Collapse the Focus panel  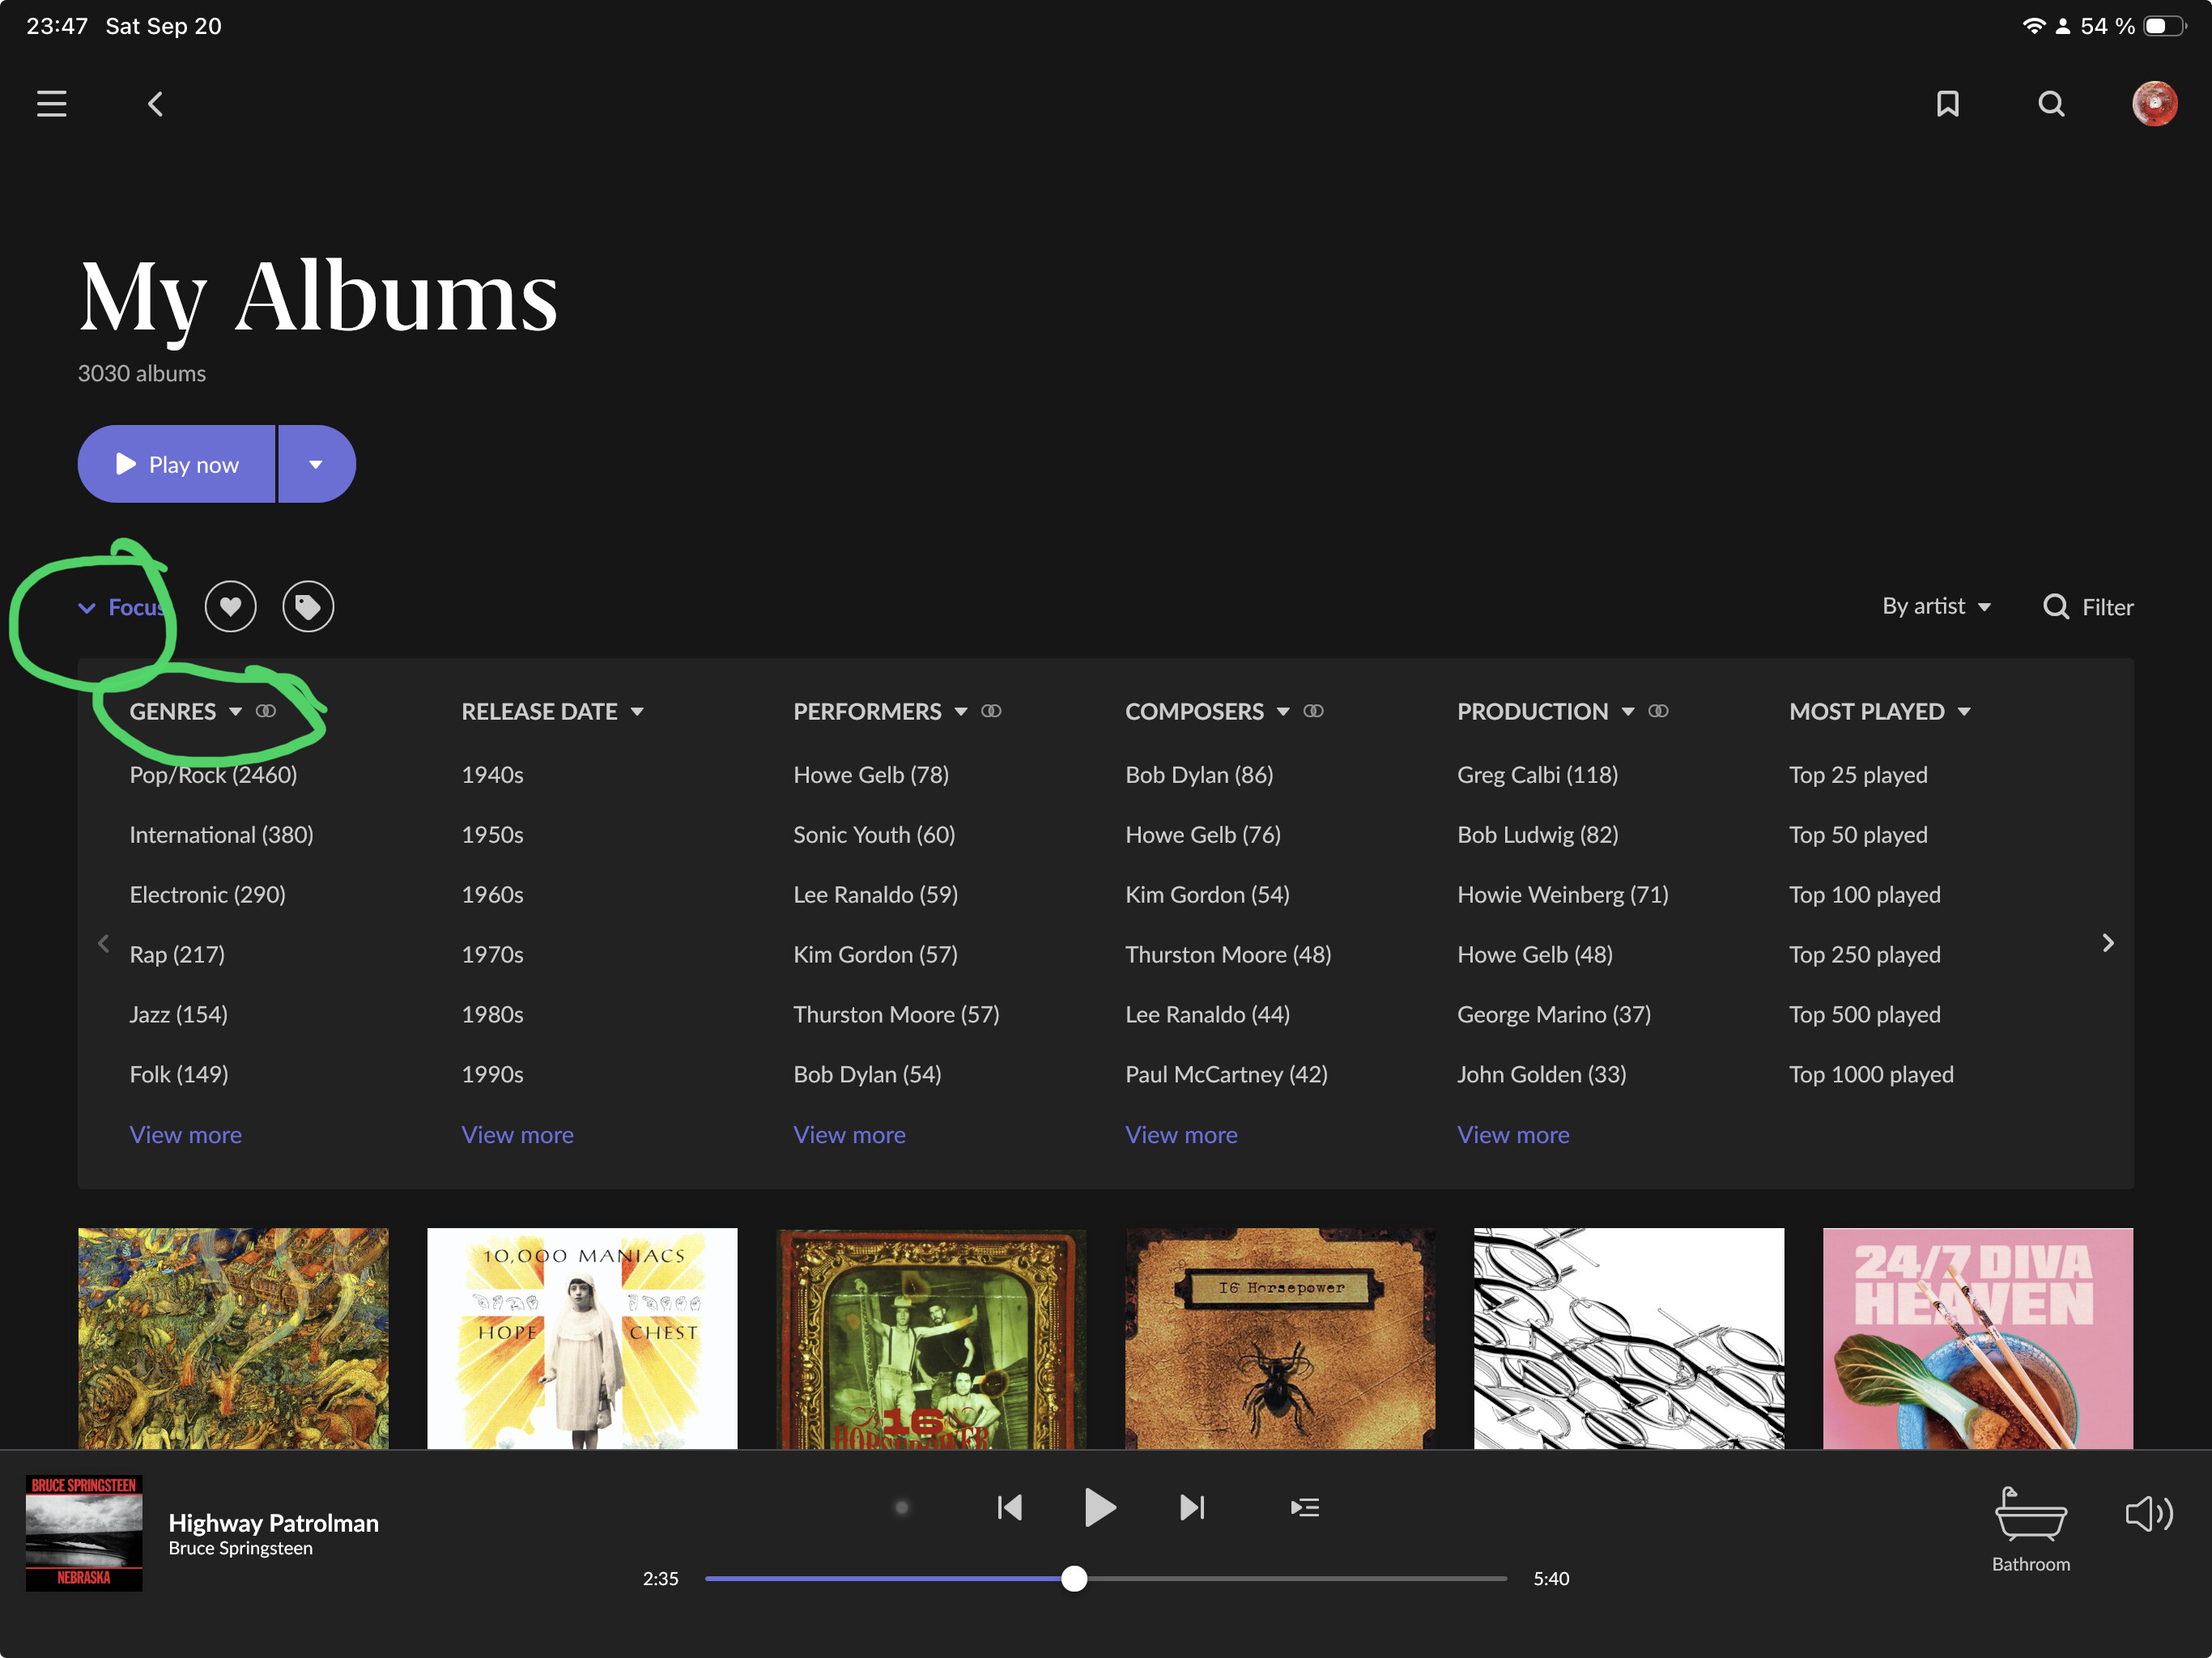click(x=120, y=607)
